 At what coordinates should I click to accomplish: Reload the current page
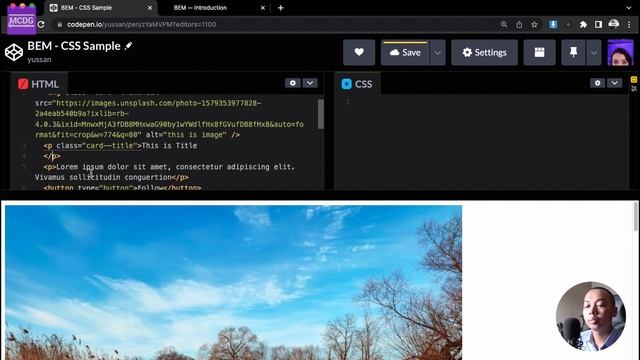(x=41, y=24)
